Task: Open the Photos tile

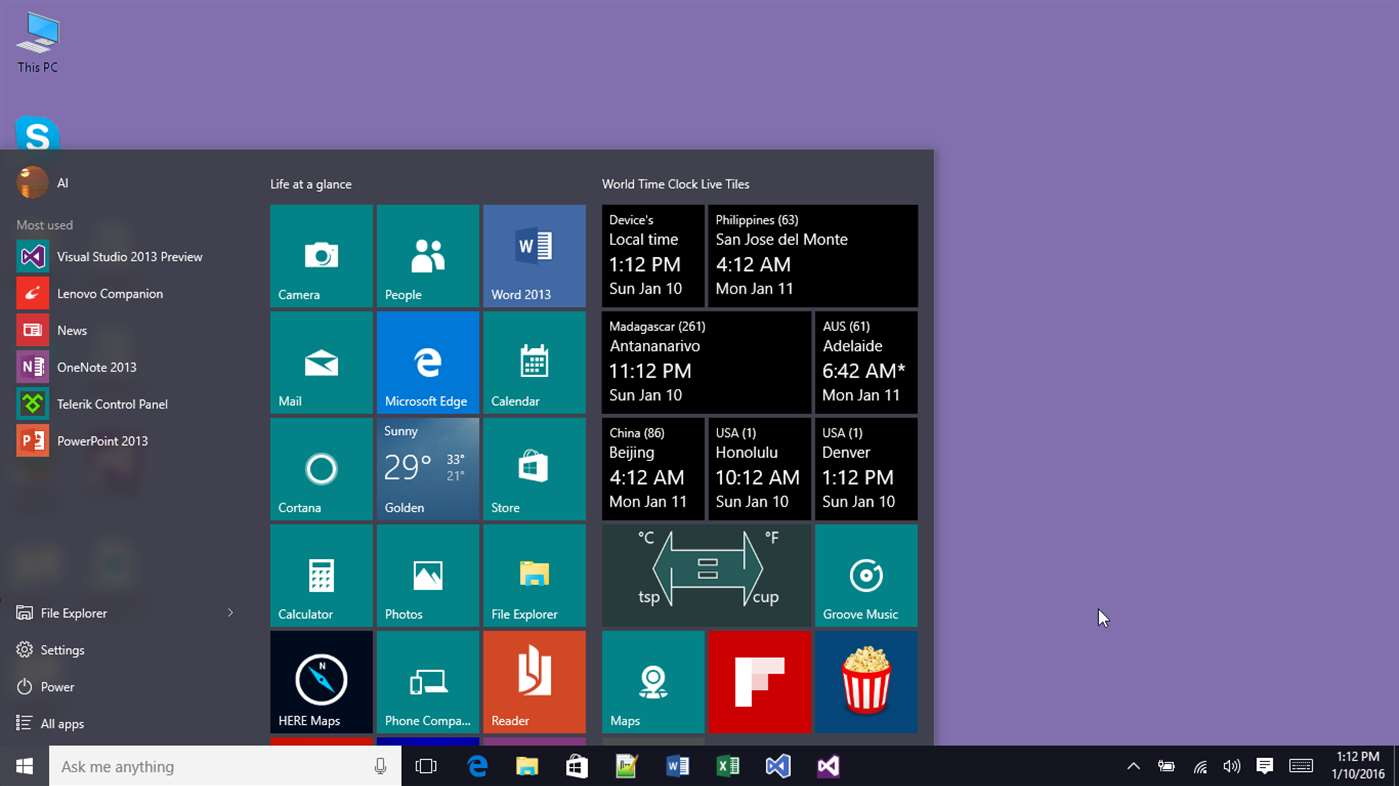Action: click(428, 575)
